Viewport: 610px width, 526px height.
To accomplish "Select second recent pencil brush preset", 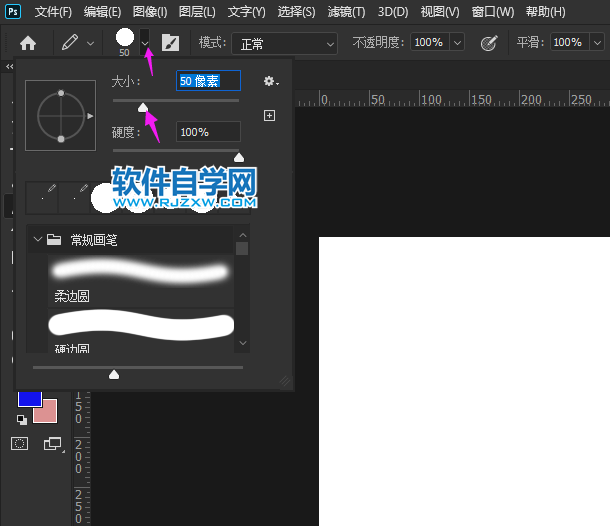I will [75, 198].
